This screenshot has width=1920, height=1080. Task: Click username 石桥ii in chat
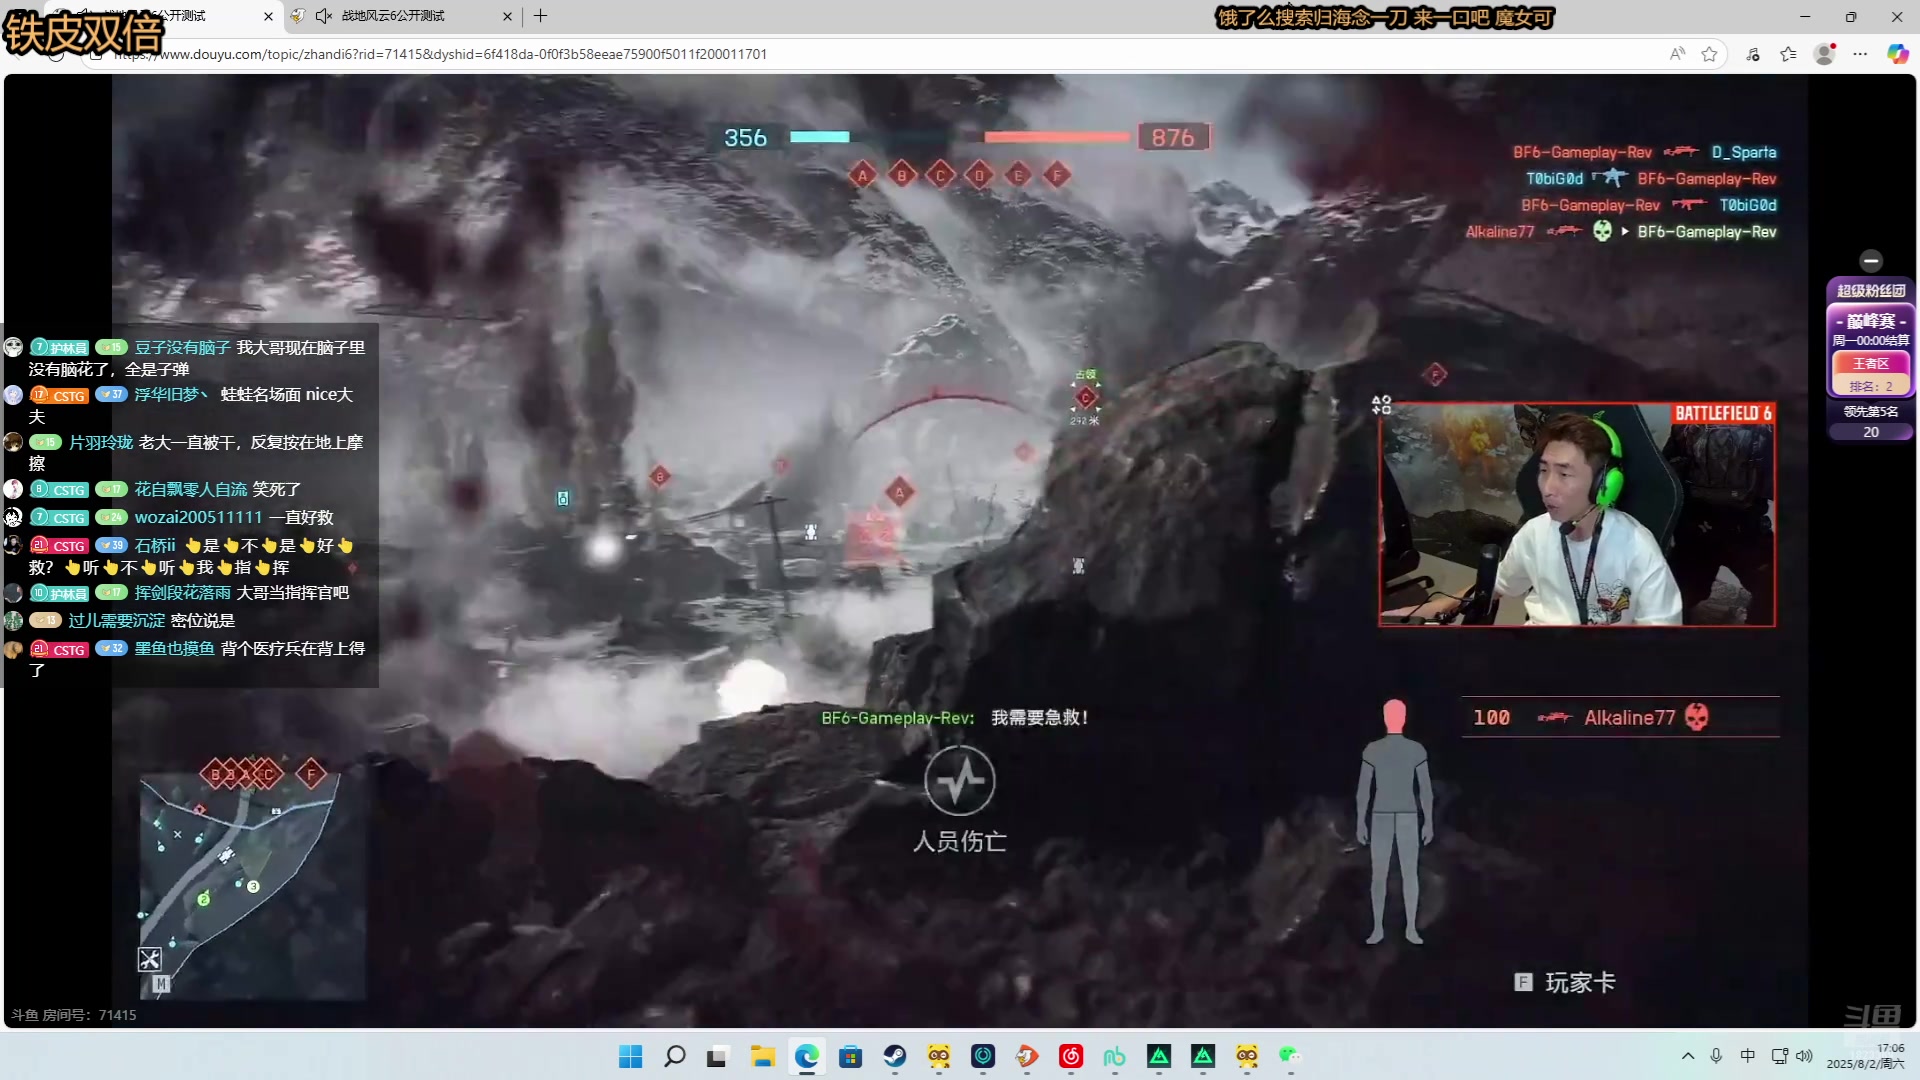pyautogui.click(x=155, y=545)
